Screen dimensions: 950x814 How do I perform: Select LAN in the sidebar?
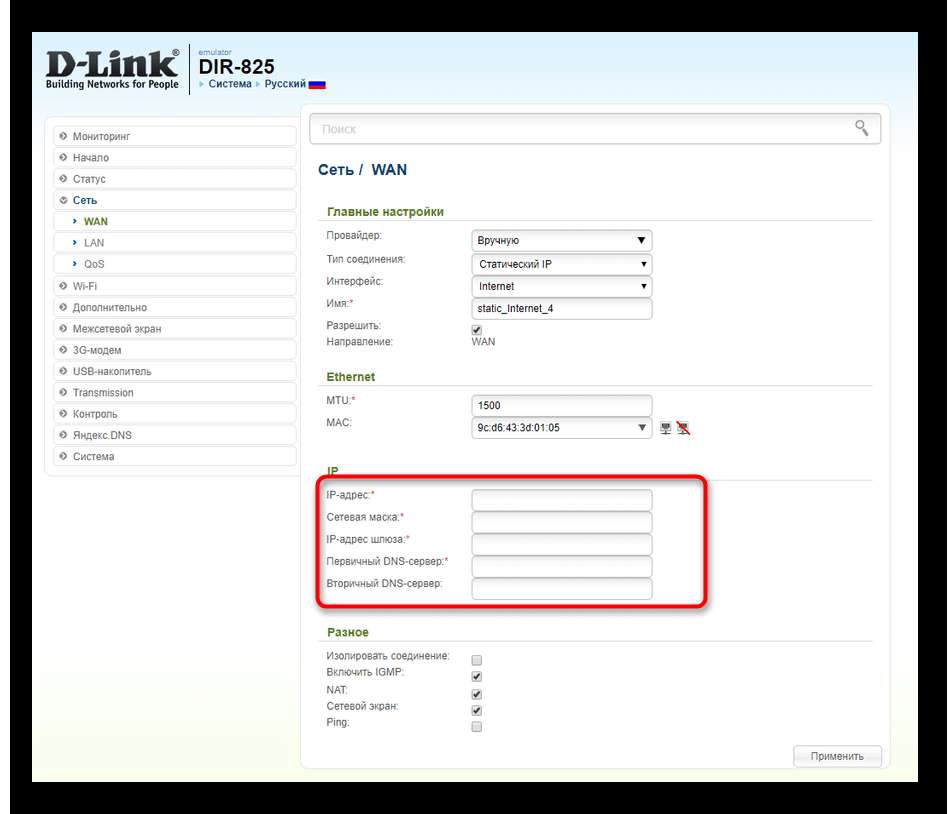174,243
